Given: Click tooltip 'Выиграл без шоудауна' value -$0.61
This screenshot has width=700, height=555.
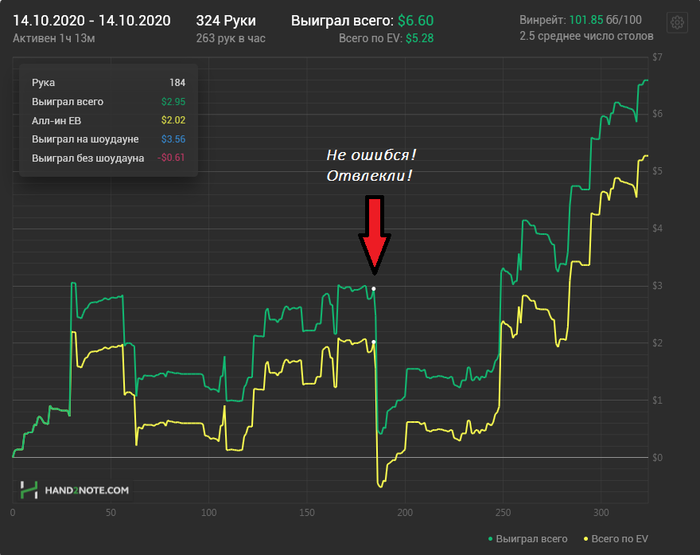Looking at the screenshot, I should click(171, 158).
